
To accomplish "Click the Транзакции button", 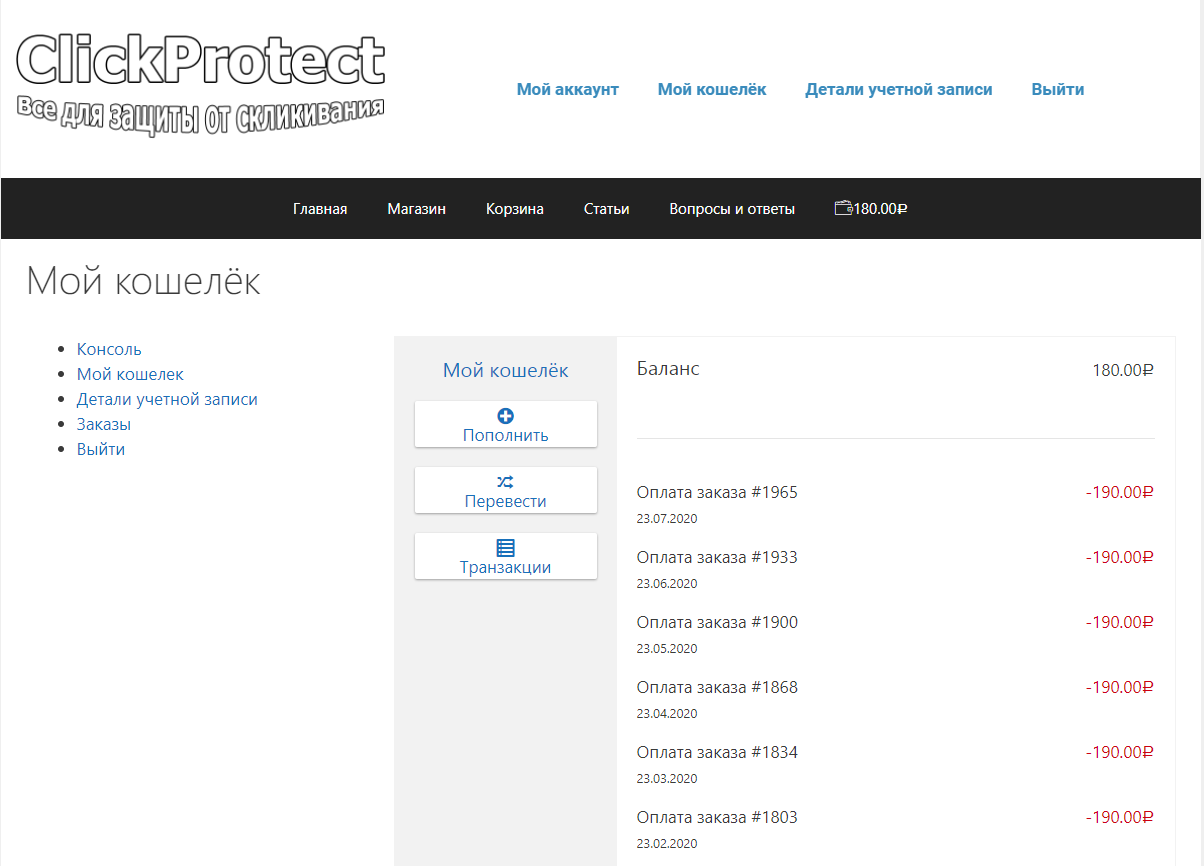I will click(x=506, y=556).
